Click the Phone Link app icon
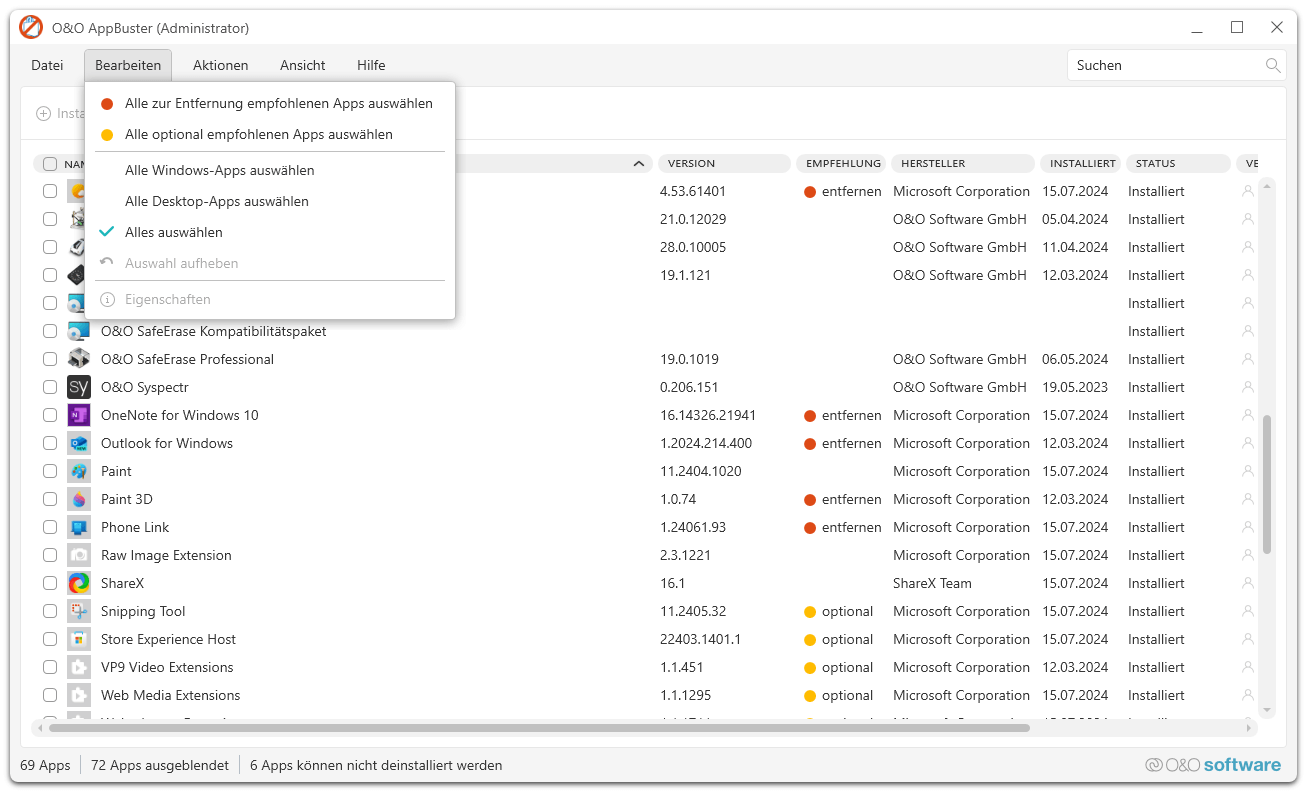 (79, 527)
